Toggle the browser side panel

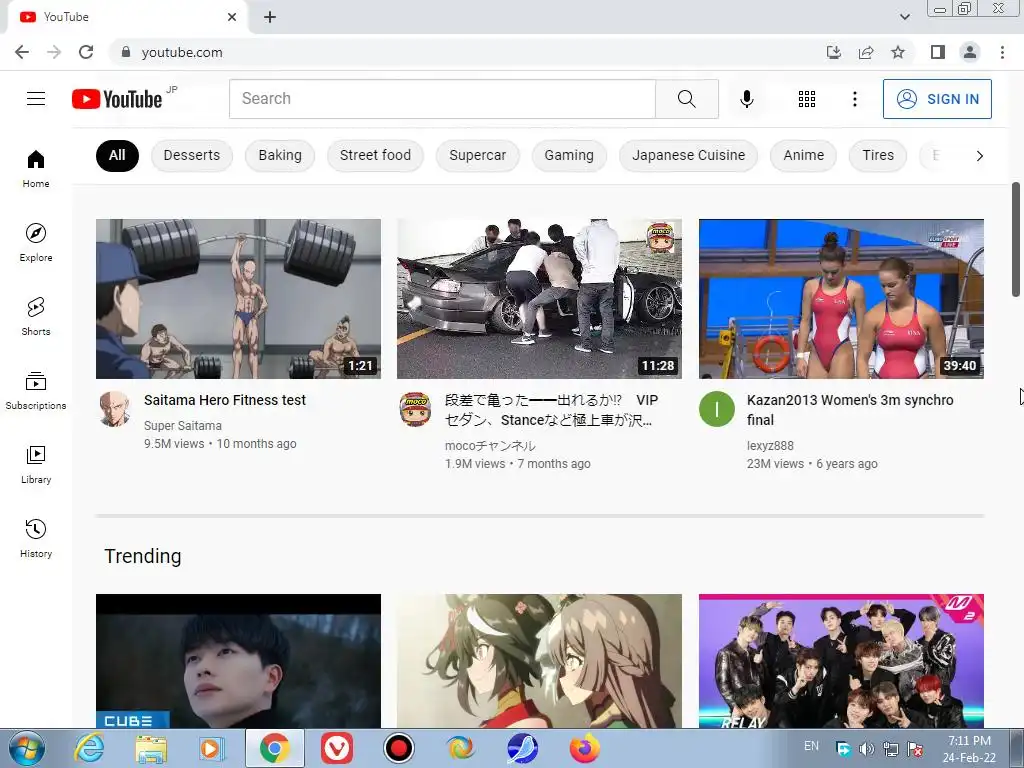point(938,52)
